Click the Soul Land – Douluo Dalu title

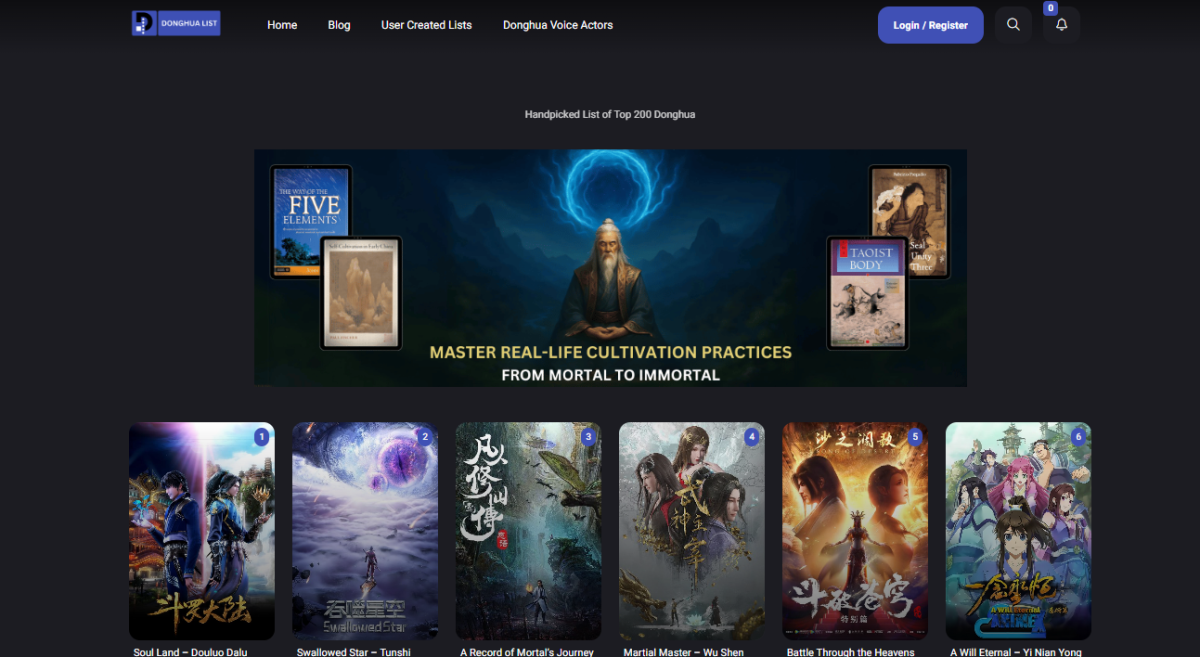pyautogui.click(x=190, y=652)
